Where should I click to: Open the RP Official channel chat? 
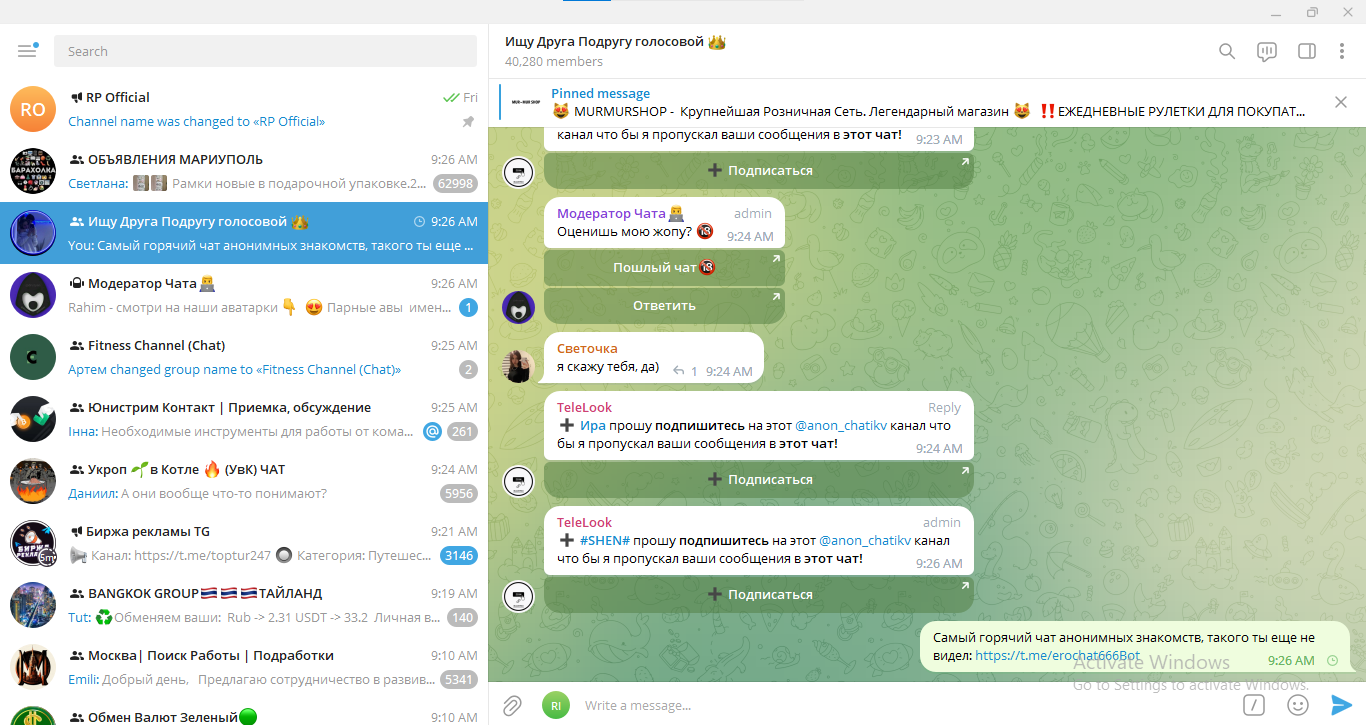tap(244, 109)
